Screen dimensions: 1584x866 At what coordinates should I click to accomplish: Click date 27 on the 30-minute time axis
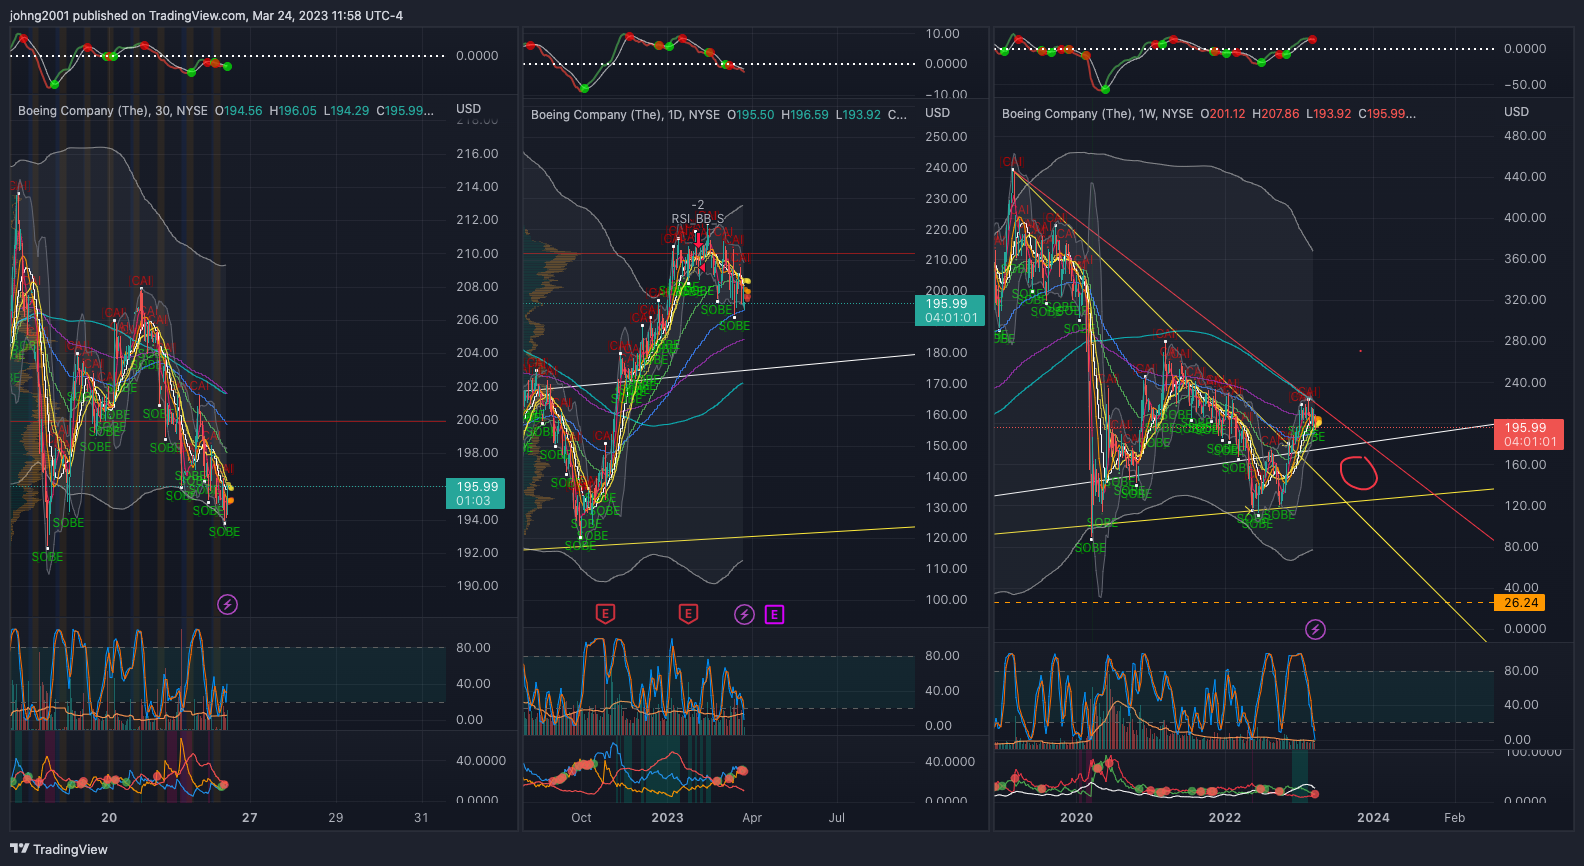tap(250, 818)
